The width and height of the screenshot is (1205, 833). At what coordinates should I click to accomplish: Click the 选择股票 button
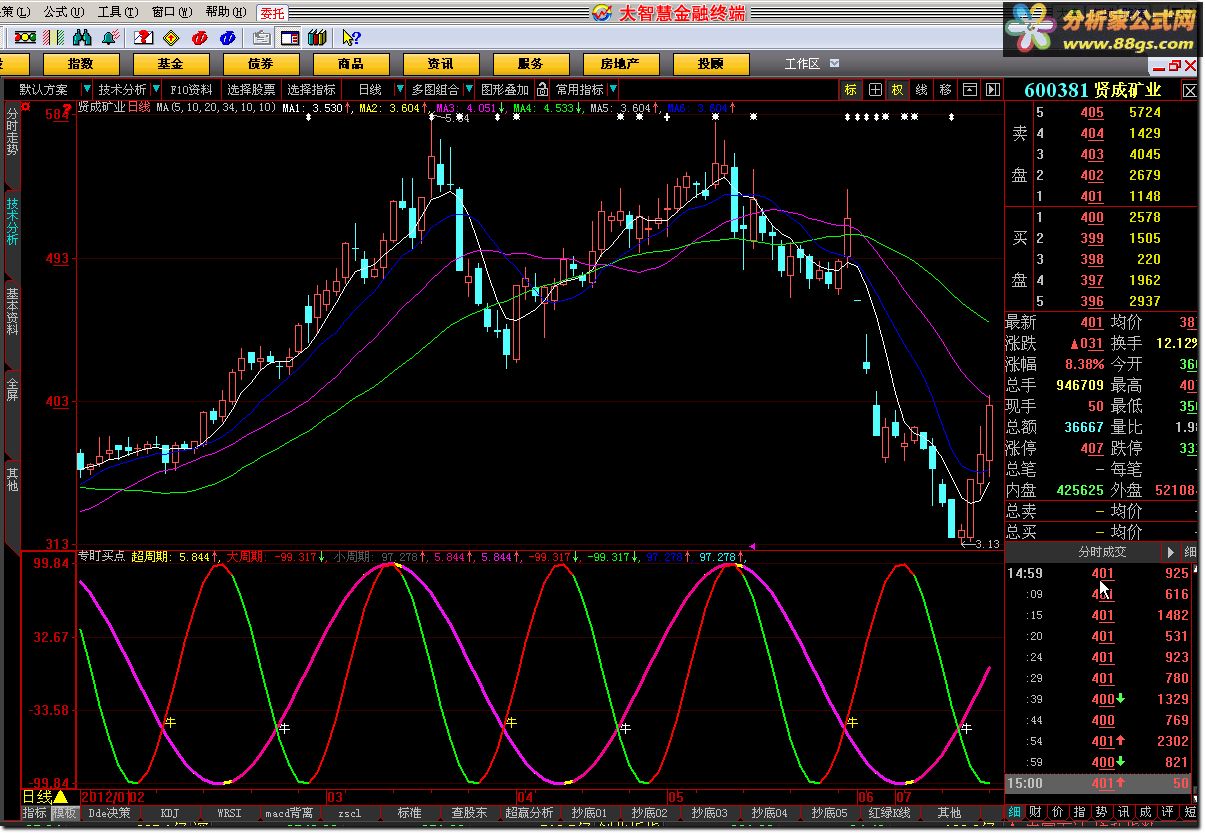[251, 89]
